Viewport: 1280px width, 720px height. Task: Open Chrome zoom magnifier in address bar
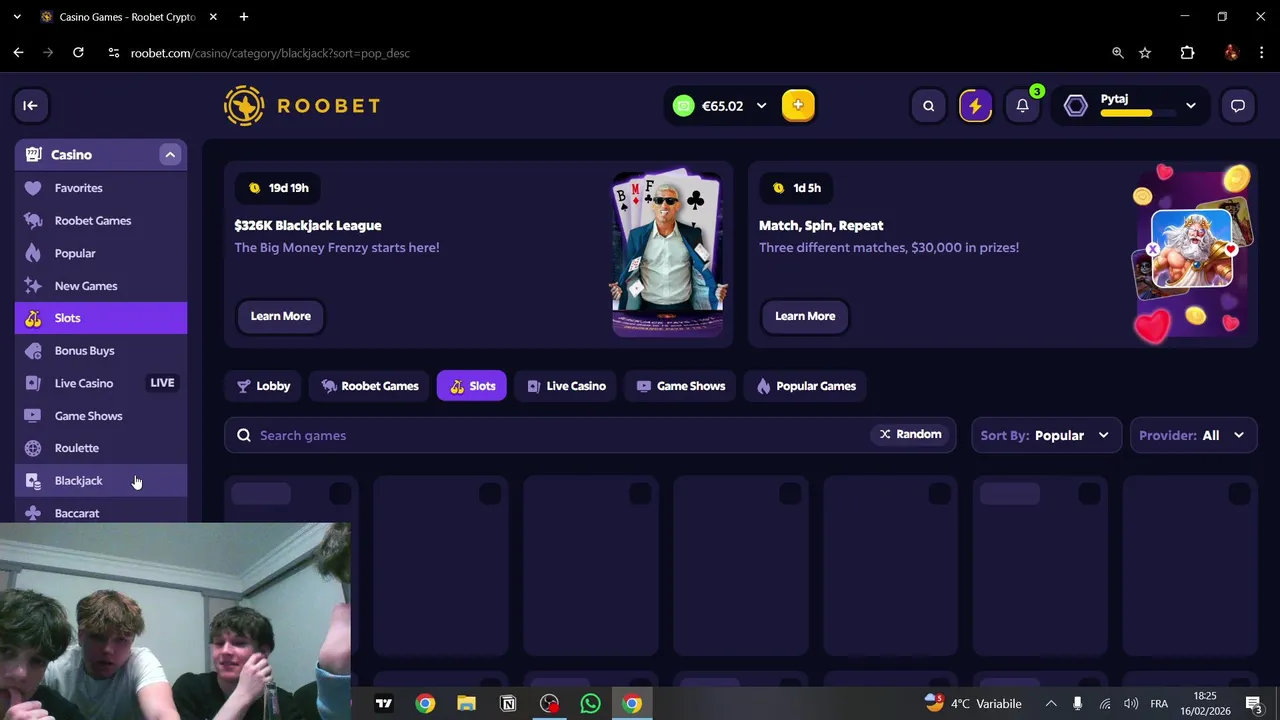coord(1117,53)
